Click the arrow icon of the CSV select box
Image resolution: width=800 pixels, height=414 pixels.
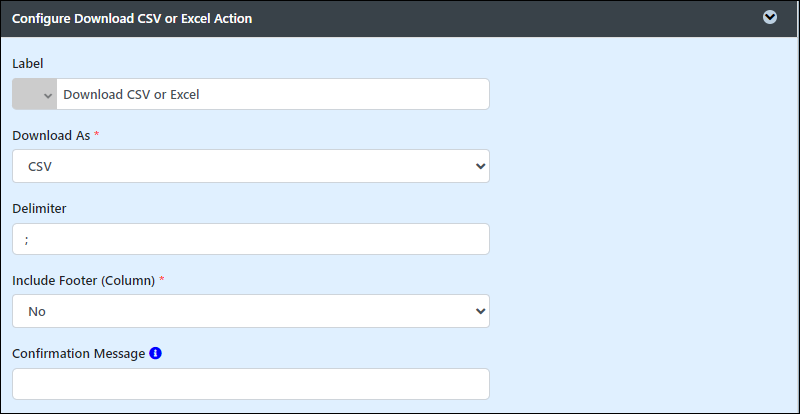tap(480, 166)
